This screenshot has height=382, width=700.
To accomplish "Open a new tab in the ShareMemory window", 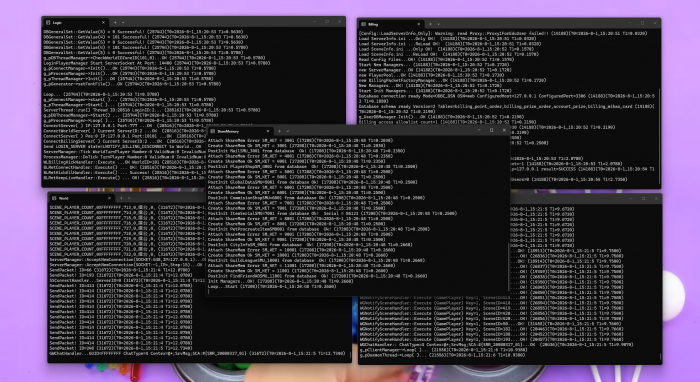I will point(279,131).
